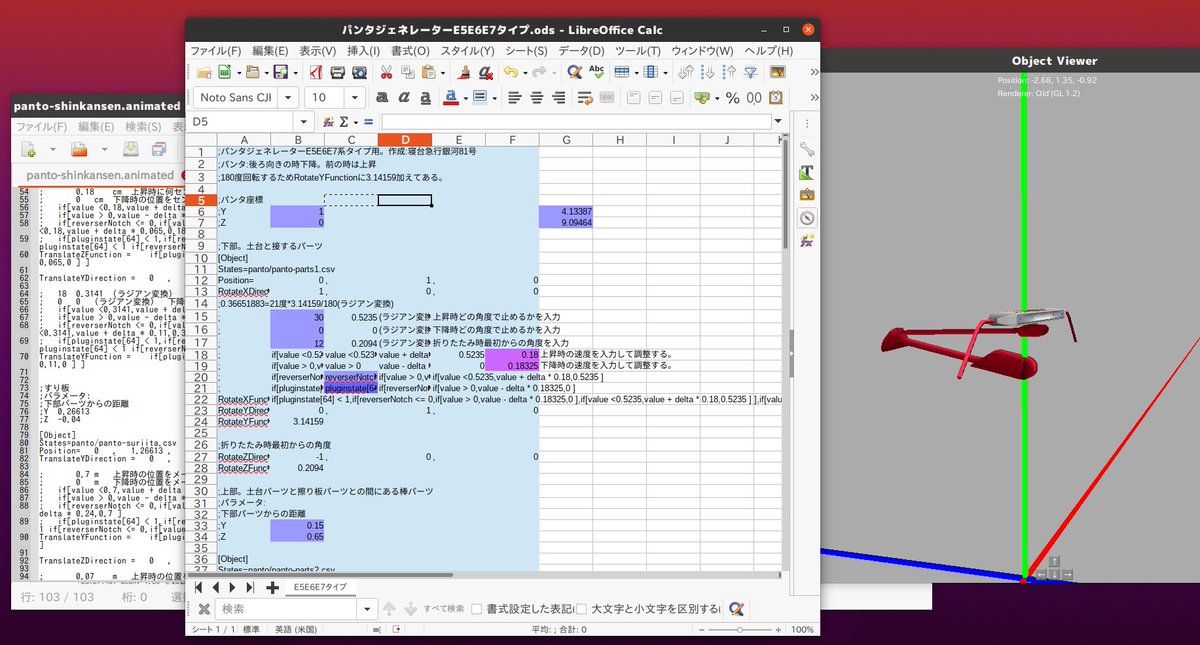Open the 編集(E) menu in Calc

click(x=270, y=50)
